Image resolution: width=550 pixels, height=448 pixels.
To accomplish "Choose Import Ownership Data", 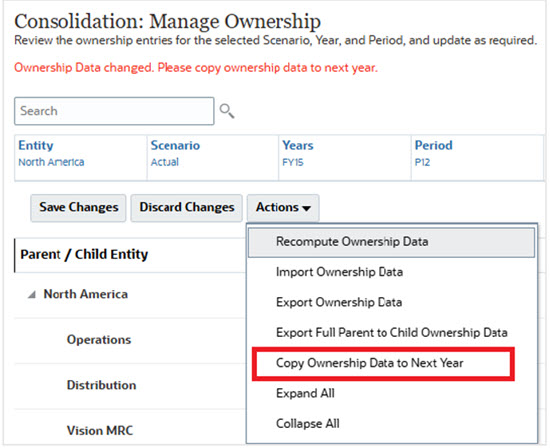I will point(391,272).
